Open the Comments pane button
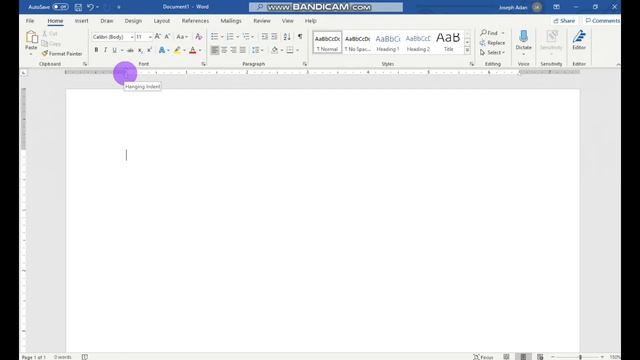 point(602,20)
